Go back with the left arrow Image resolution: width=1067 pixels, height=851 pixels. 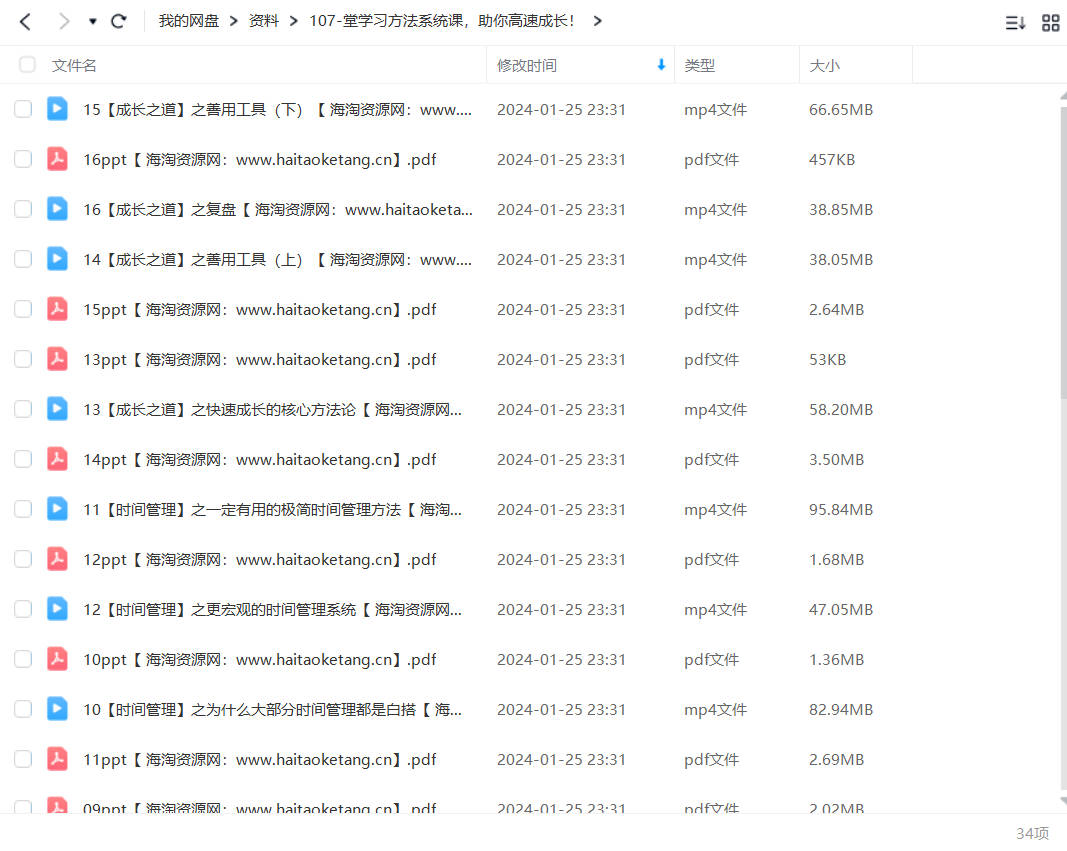[x=25, y=22]
